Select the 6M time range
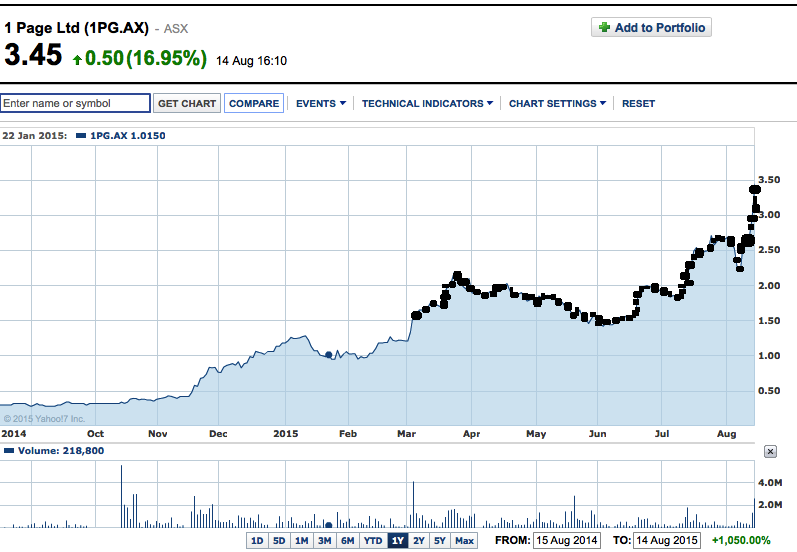The width and height of the screenshot is (797, 552). [348, 540]
